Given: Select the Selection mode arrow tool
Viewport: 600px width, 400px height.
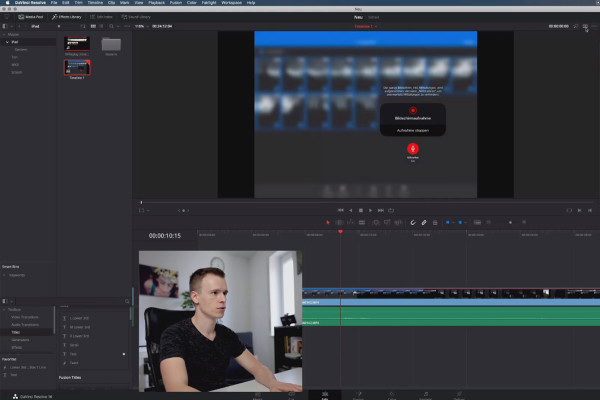Looking at the screenshot, I should pos(328,222).
